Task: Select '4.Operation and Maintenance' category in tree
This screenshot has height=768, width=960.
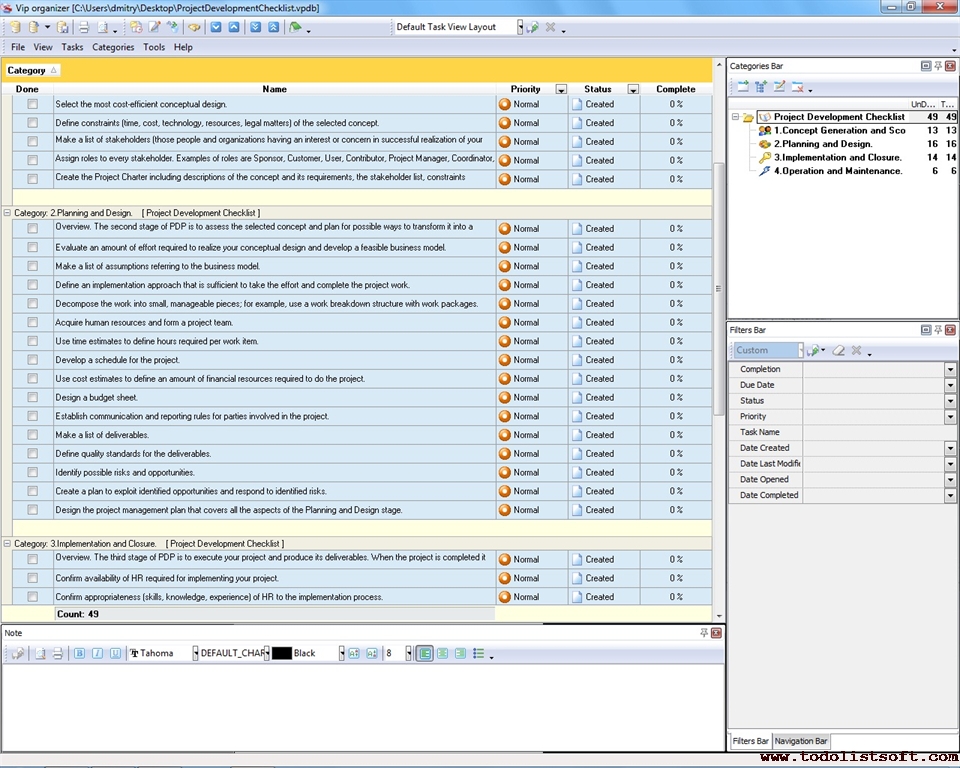Action: pyautogui.click(x=839, y=171)
